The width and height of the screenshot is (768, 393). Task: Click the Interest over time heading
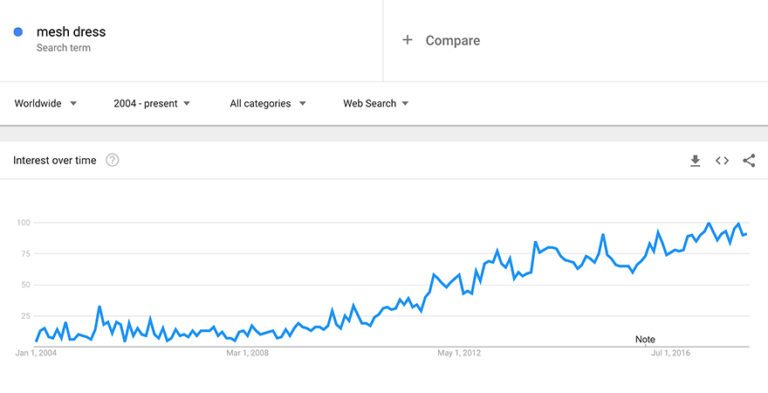[x=55, y=160]
